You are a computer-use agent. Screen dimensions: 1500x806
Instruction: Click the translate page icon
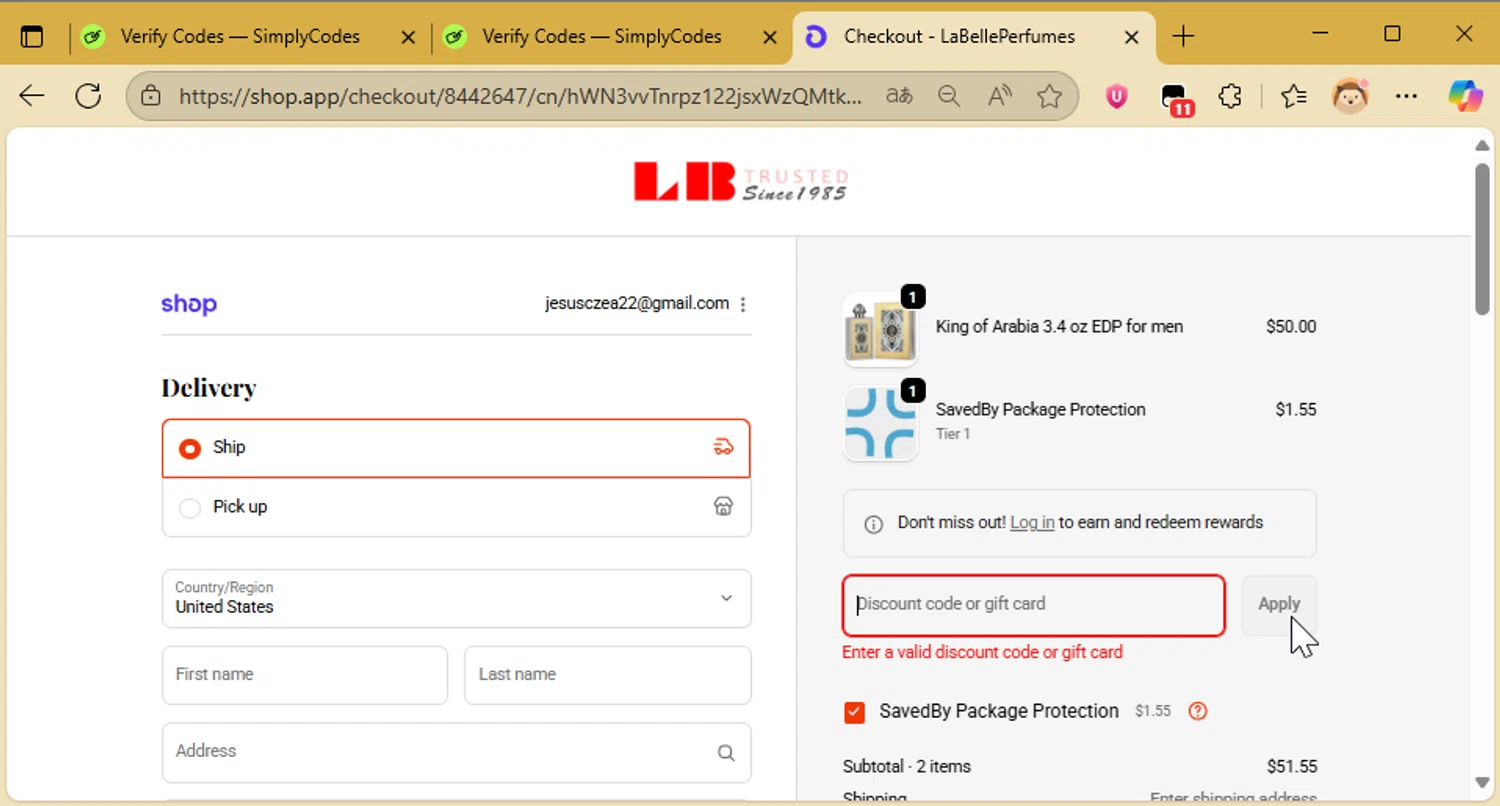coord(899,96)
